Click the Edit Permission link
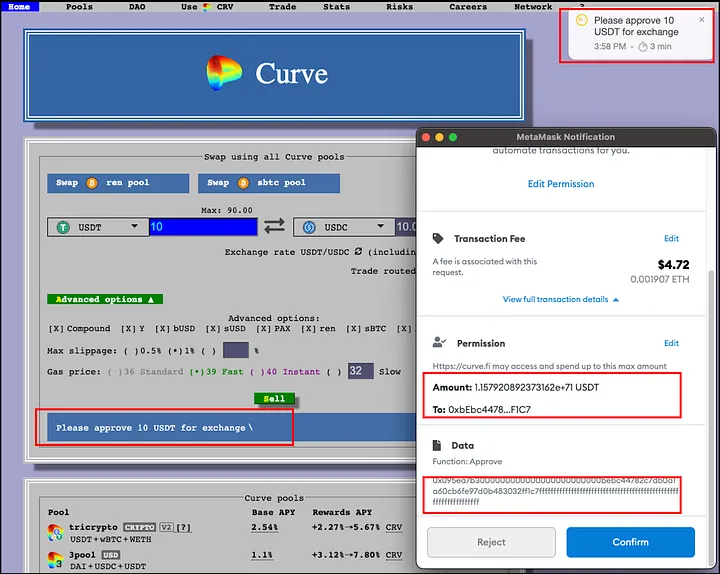Screen dimensions: 720x574 pos(561,184)
